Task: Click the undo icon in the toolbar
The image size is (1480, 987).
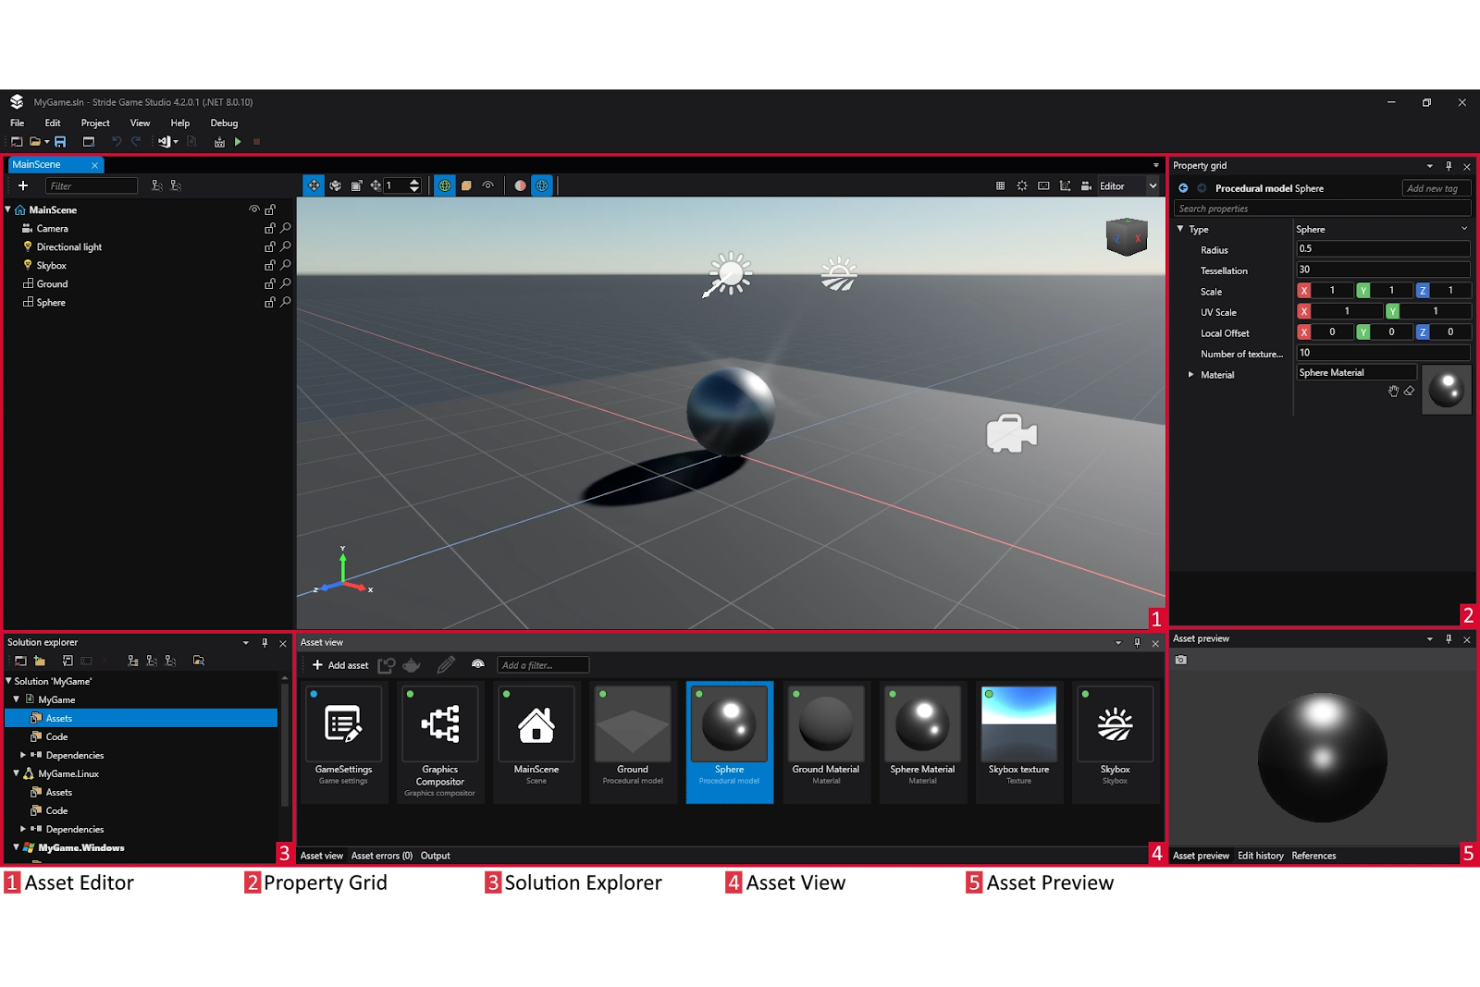Action: (117, 141)
